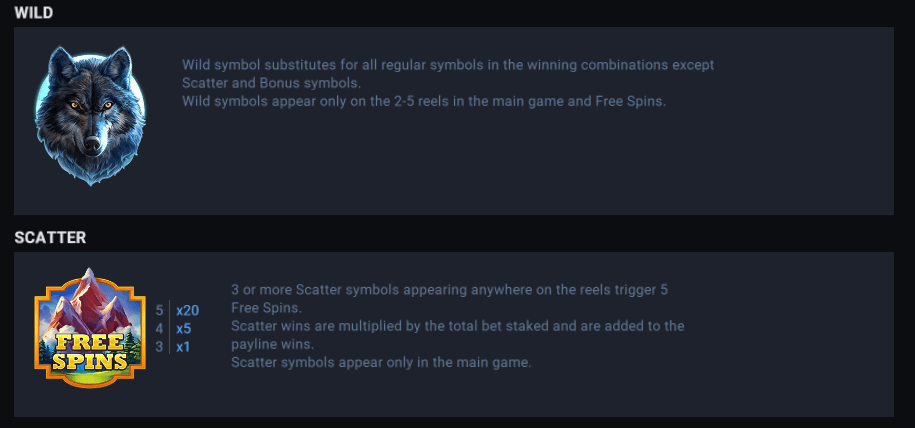Click the x1 payout multiplier
Viewport: 915px width, 428px height.
(x=183, y=346)
